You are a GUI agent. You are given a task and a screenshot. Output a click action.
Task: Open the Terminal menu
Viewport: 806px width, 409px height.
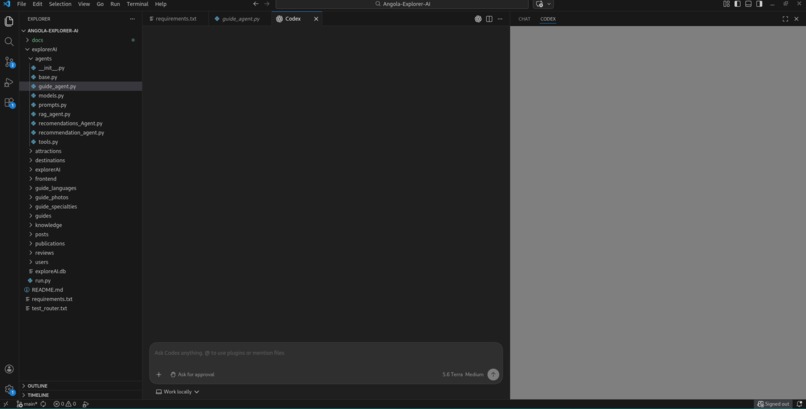[137, 4]
